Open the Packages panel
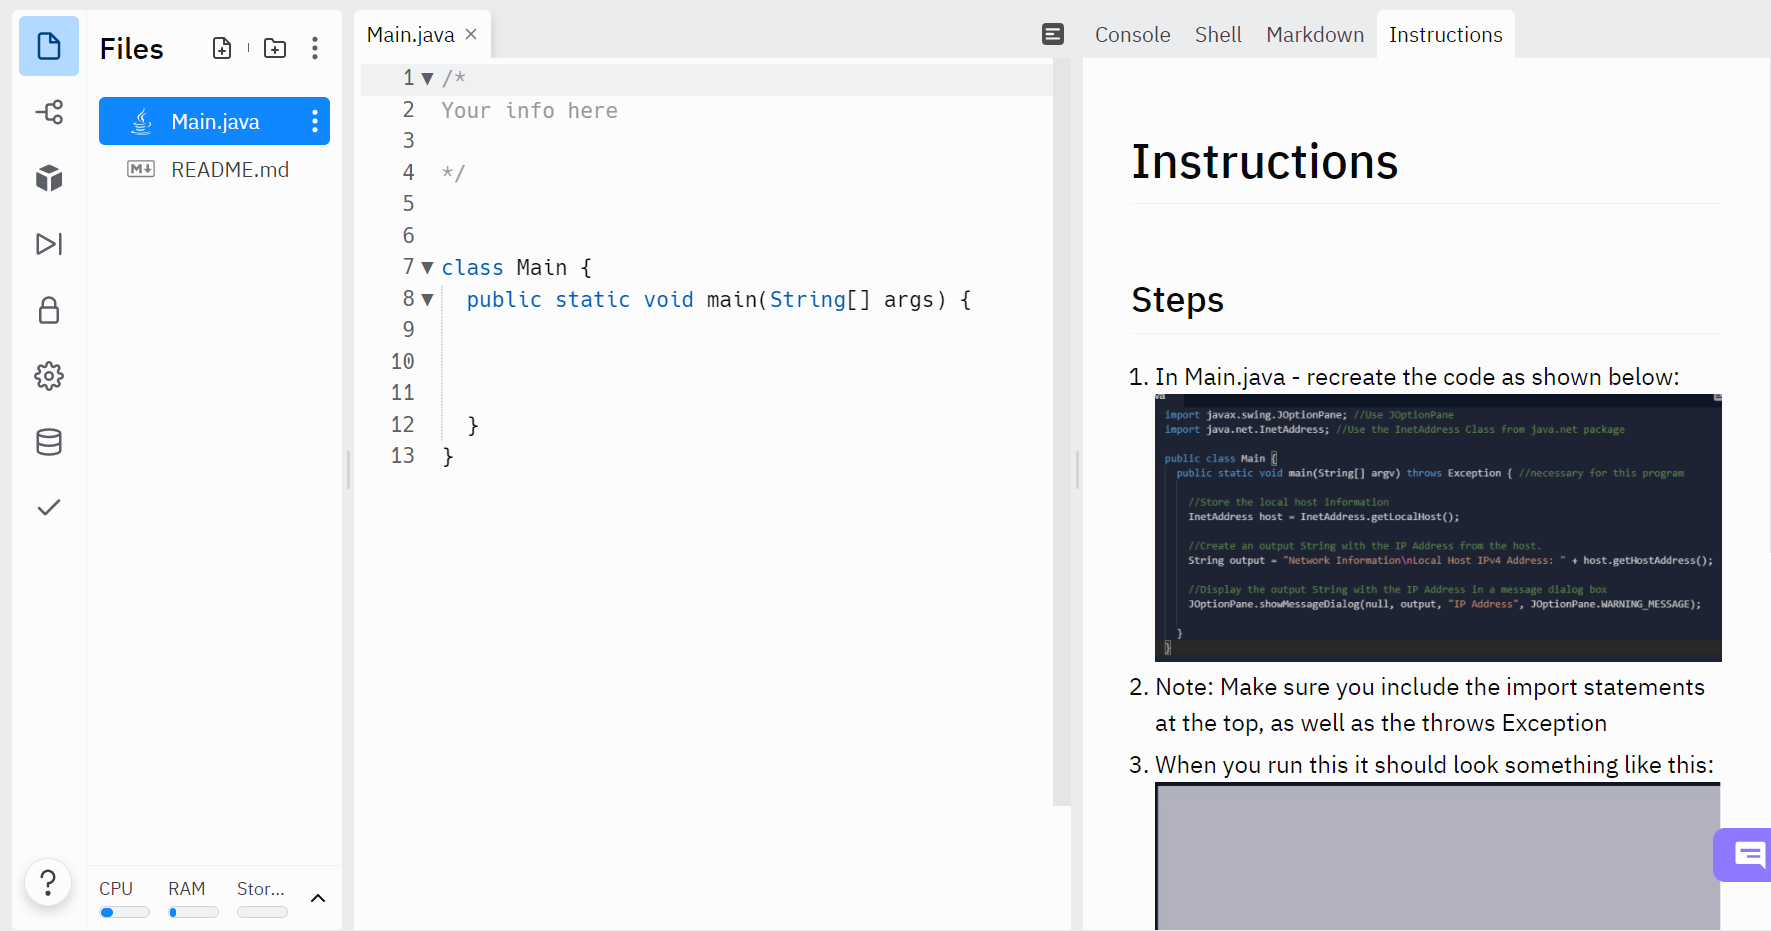This screenshot has height=931, width=1771. (48, 178)
